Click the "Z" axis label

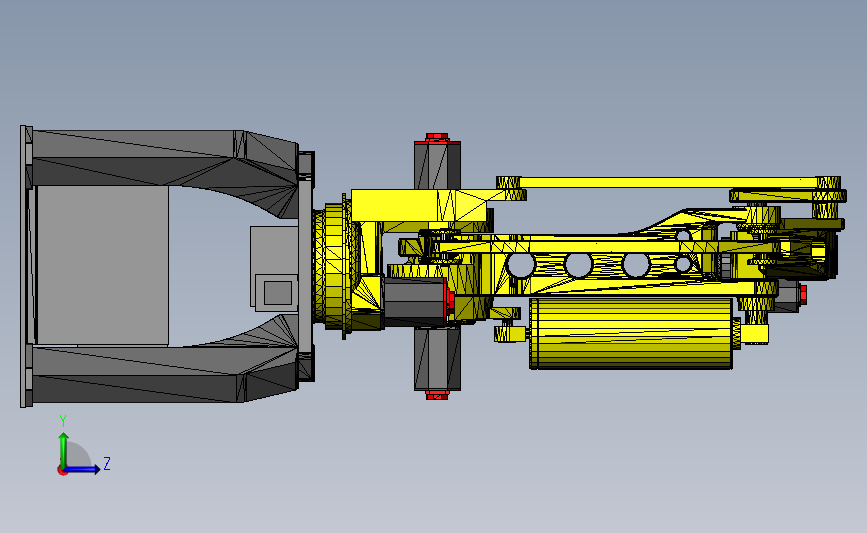click(107, 463)
